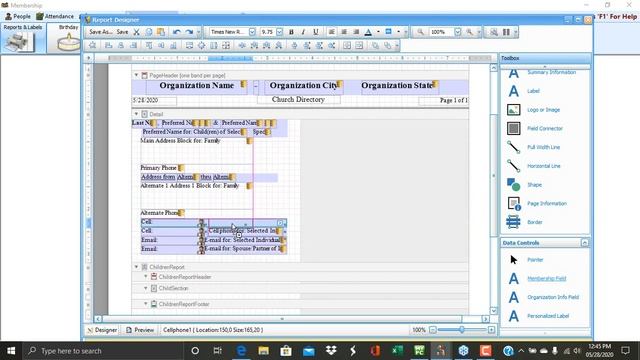Click the Paste icon in toolbar
The height and width of the screenshot is (360, 640).
pos(161,32)
